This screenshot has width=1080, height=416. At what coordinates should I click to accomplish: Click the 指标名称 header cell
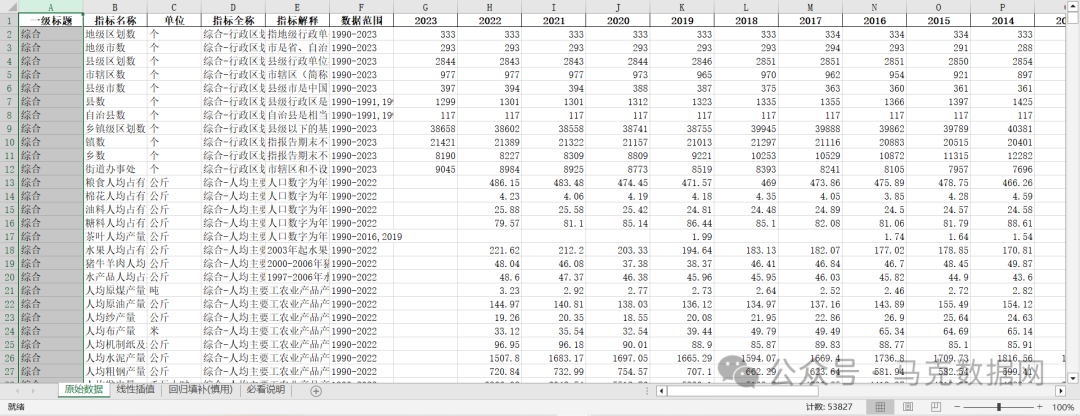(115, 21)
